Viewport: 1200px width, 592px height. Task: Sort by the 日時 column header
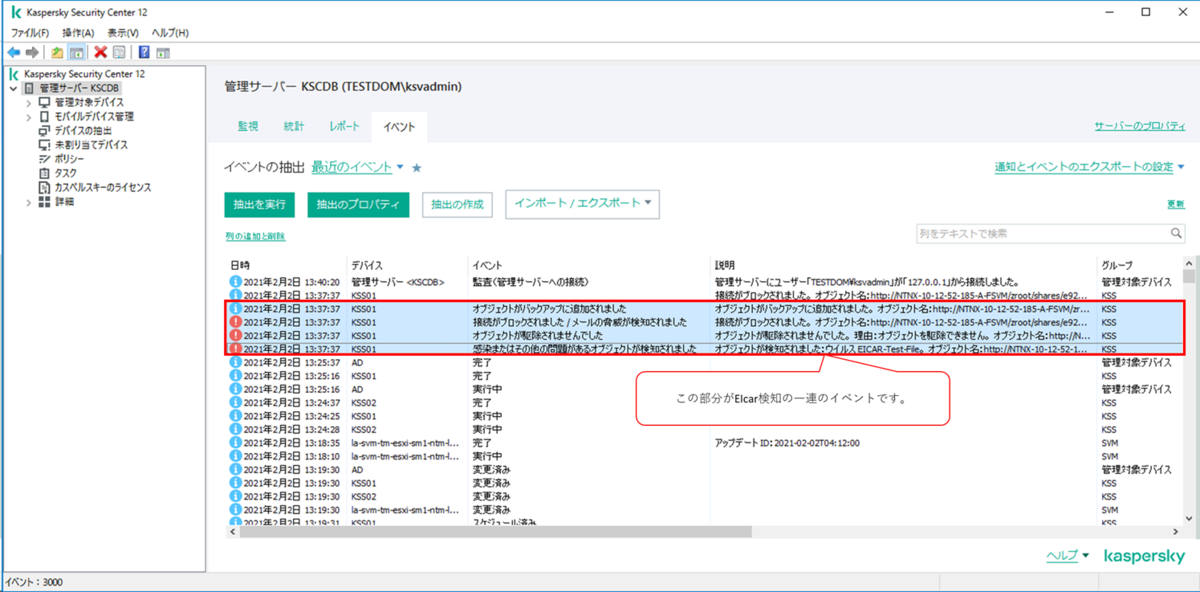pyautogui.click(x=240, y=266)
